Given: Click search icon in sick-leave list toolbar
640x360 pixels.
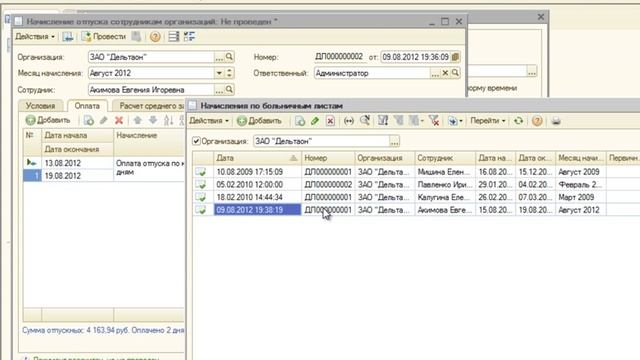Looking at the screenshot, I should click(364, 121).
